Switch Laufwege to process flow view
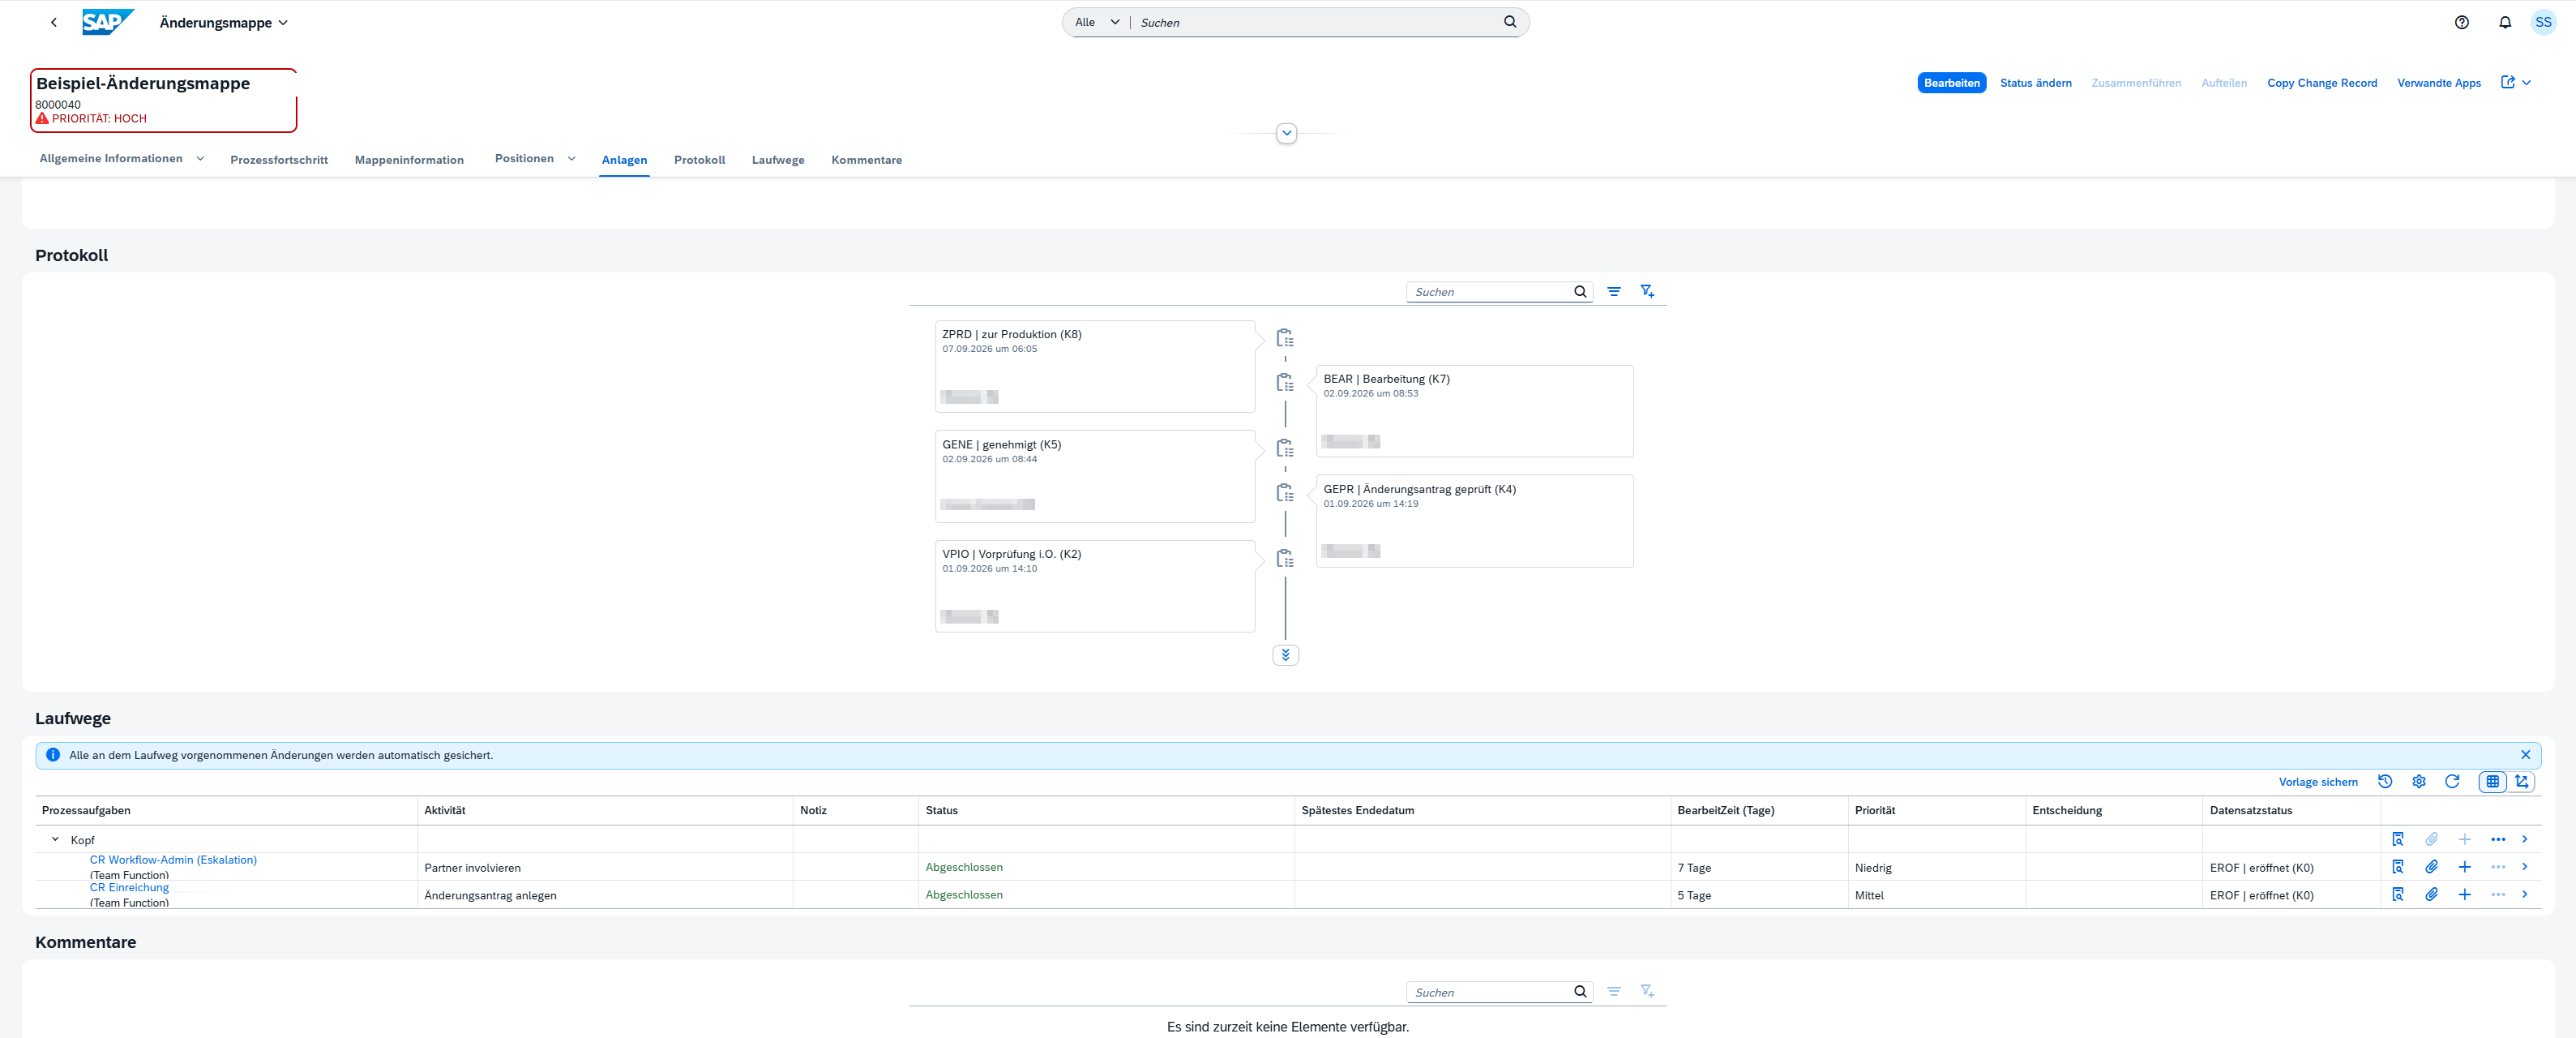Viewport: 2576px width, 1038px height. pyautogui.click(x=2521, y=781)
